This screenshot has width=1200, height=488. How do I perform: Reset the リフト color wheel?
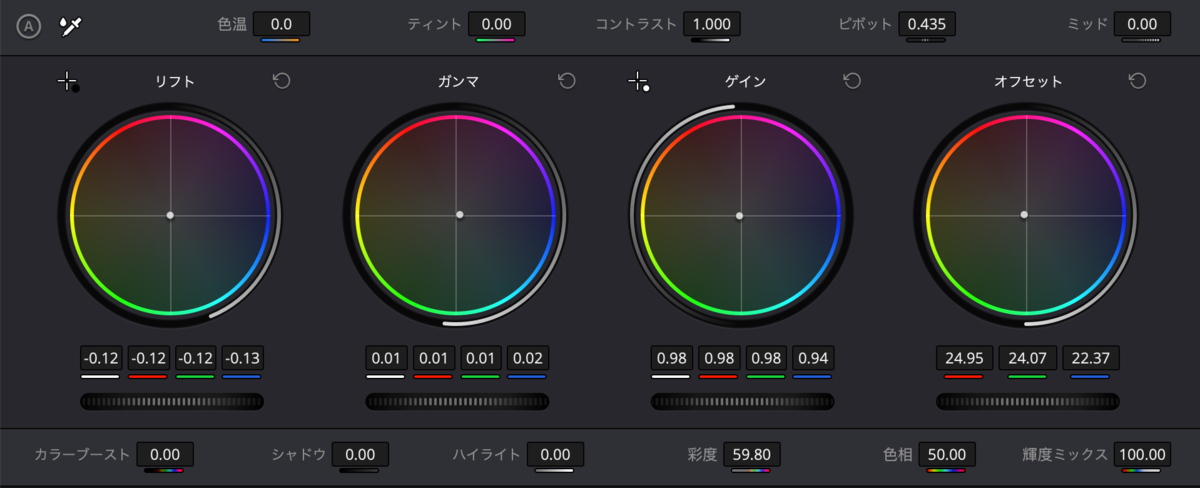click(x=282, y=81)
